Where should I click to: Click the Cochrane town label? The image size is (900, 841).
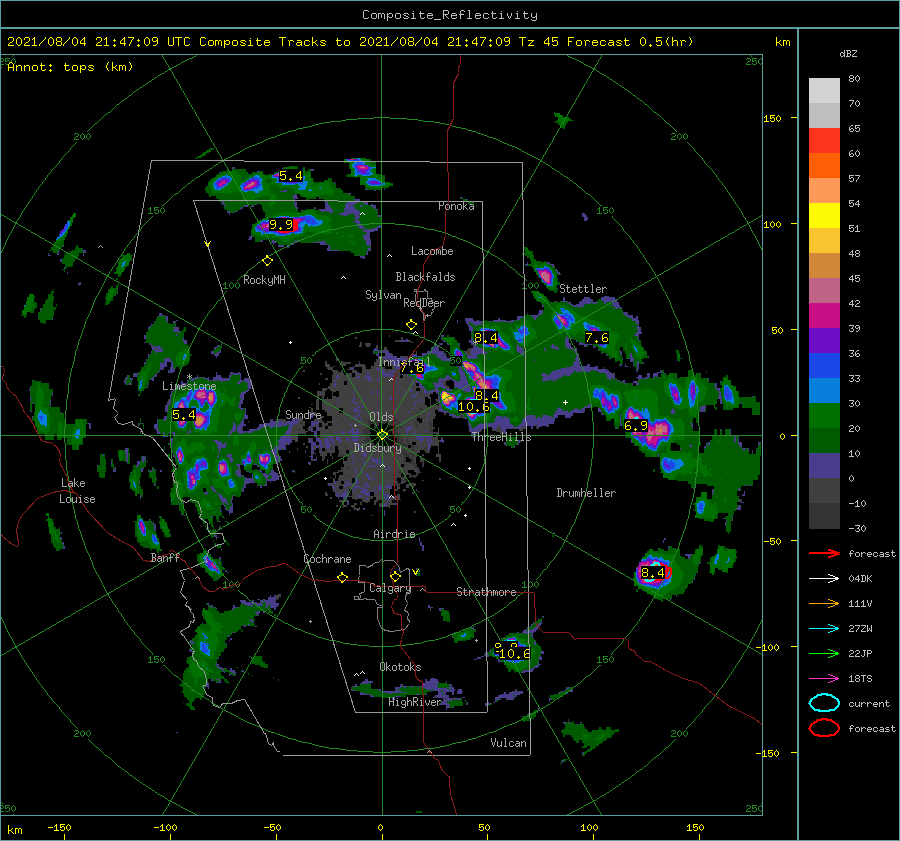point(327,559)
